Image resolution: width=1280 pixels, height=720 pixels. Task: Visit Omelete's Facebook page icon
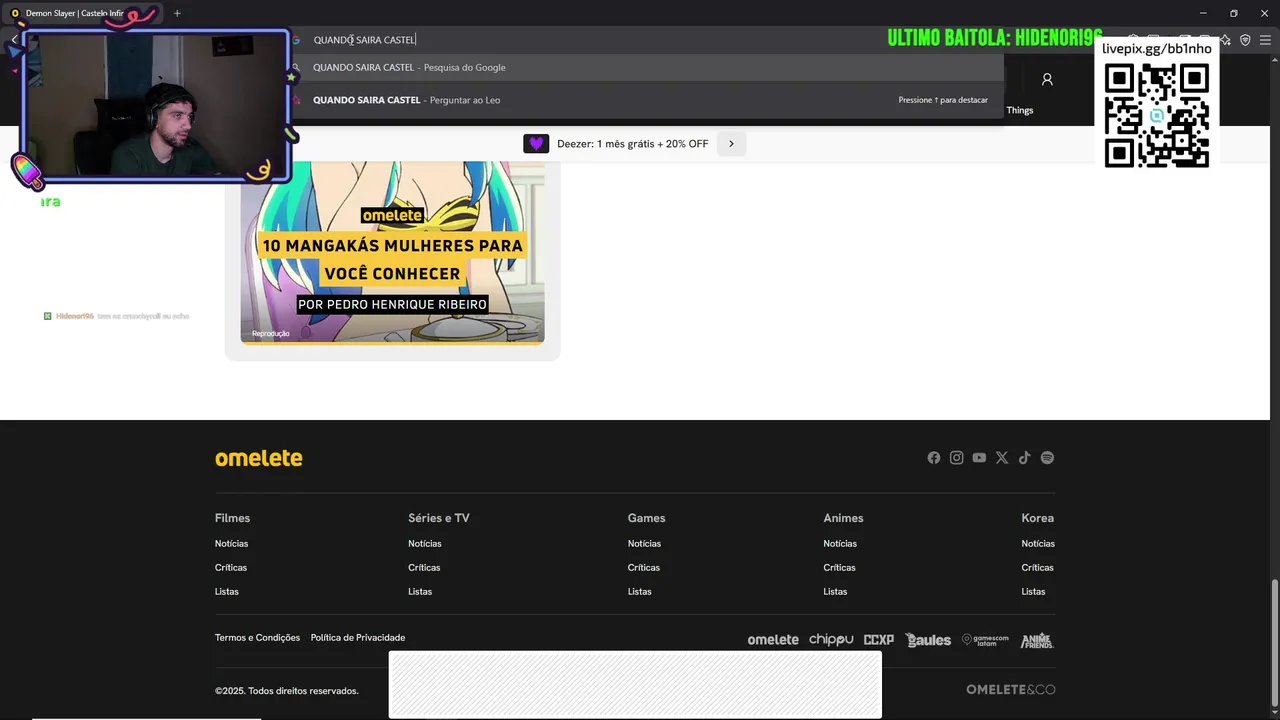coord(934,458)
